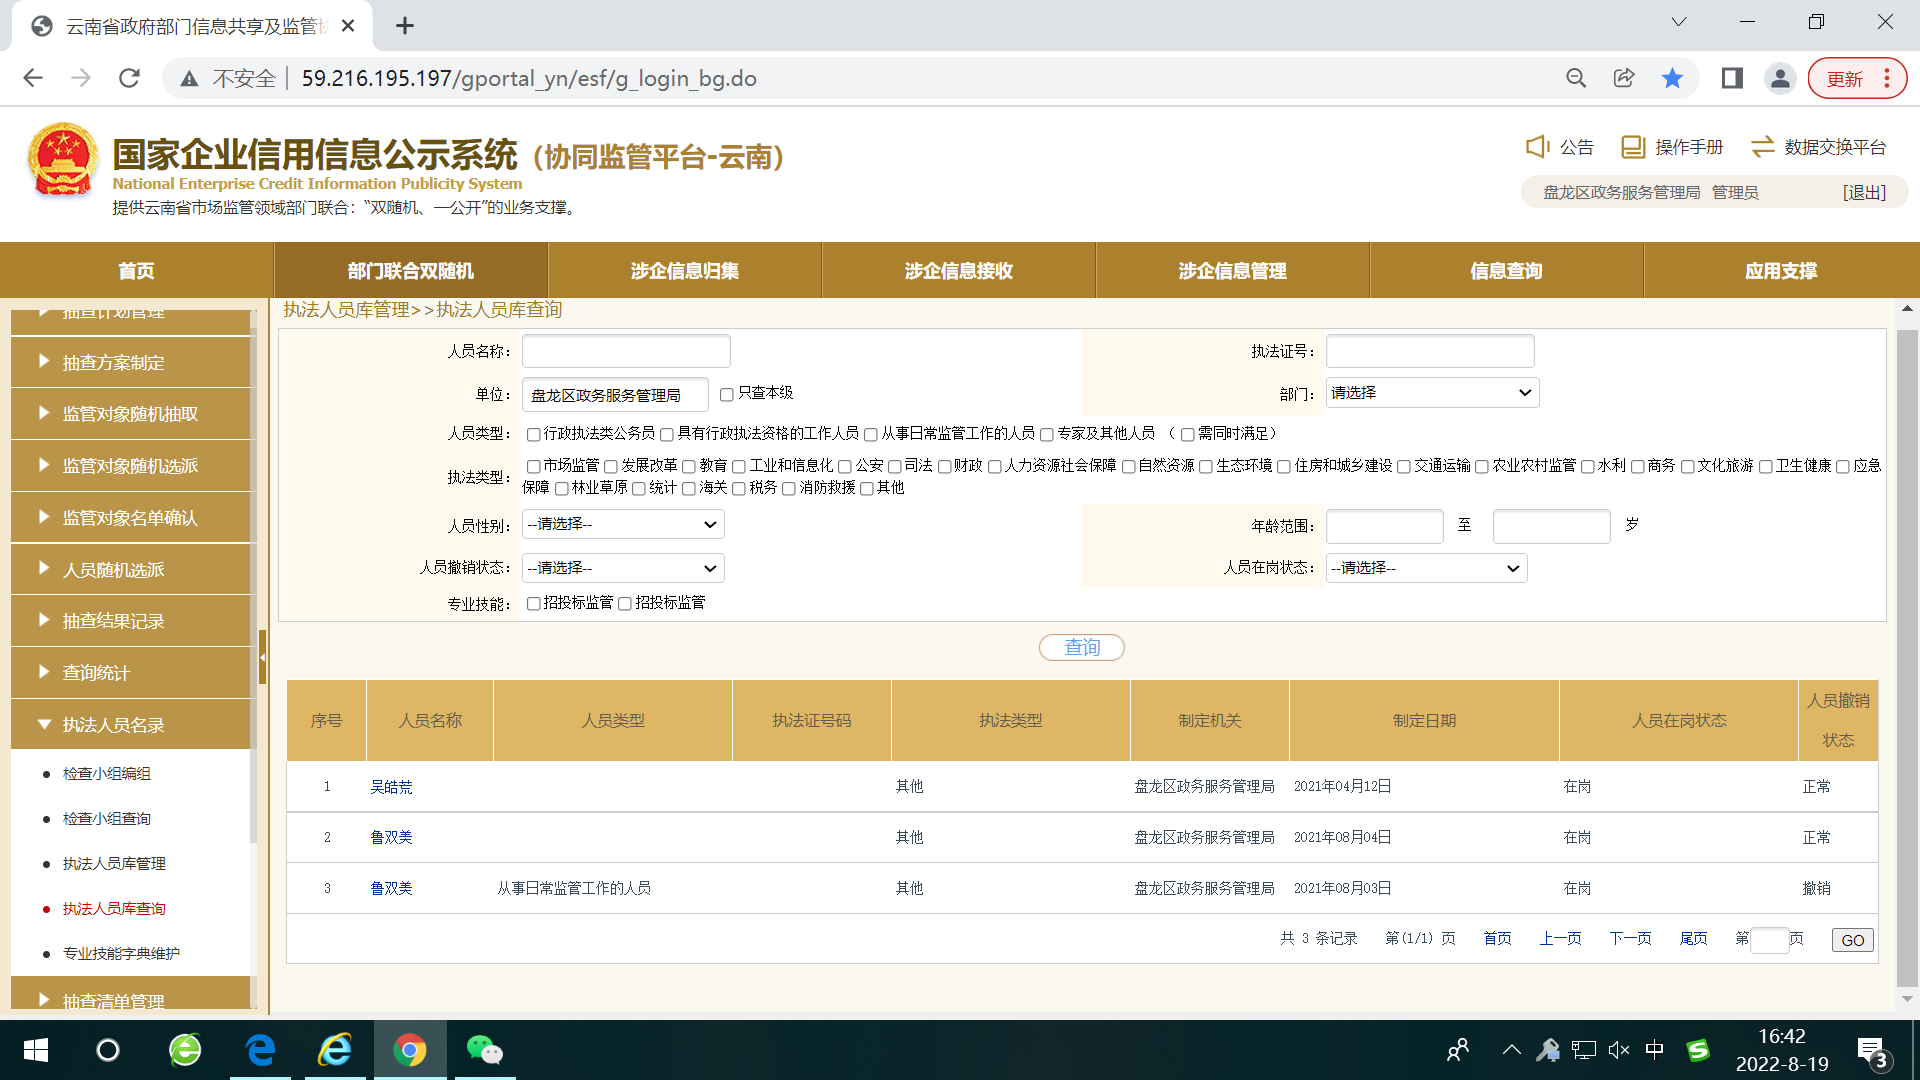1920x1080 pixels.
Task: Expand 抽查方案制定 in sidebar
Action: point(130,362)
